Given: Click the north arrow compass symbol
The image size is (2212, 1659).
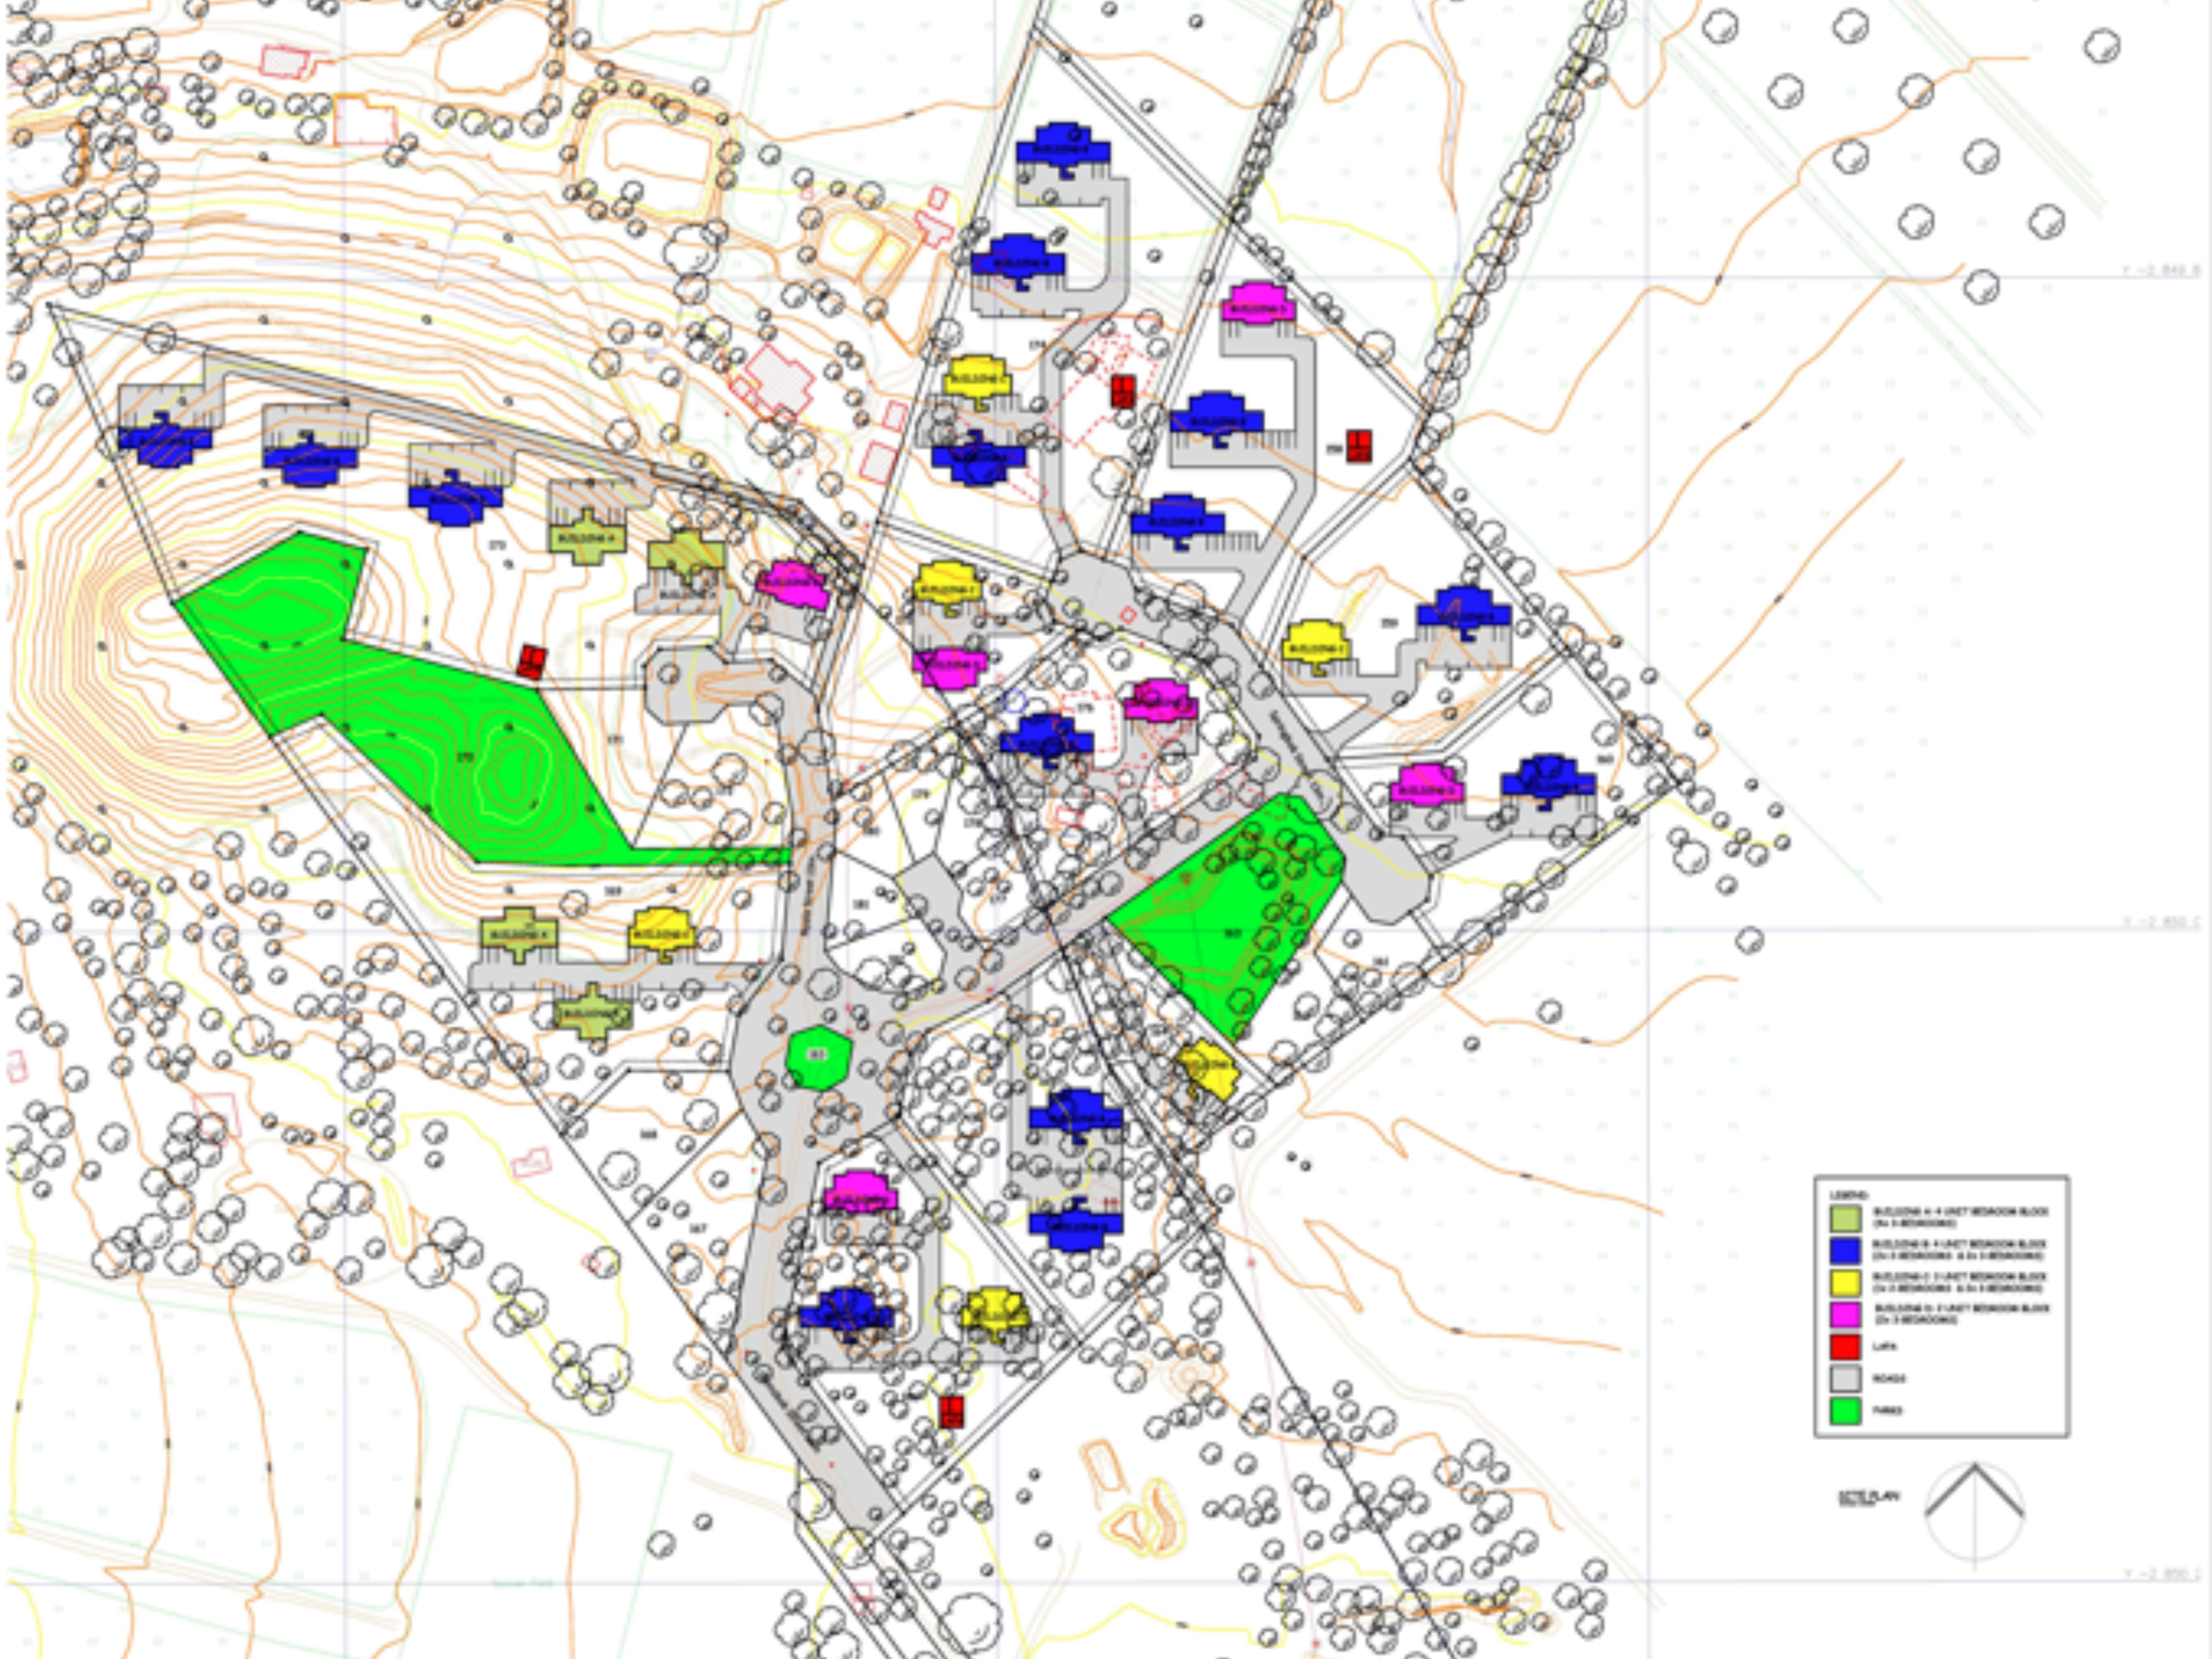Looking at the screenshot, I should click(x=1974, y=1511).
